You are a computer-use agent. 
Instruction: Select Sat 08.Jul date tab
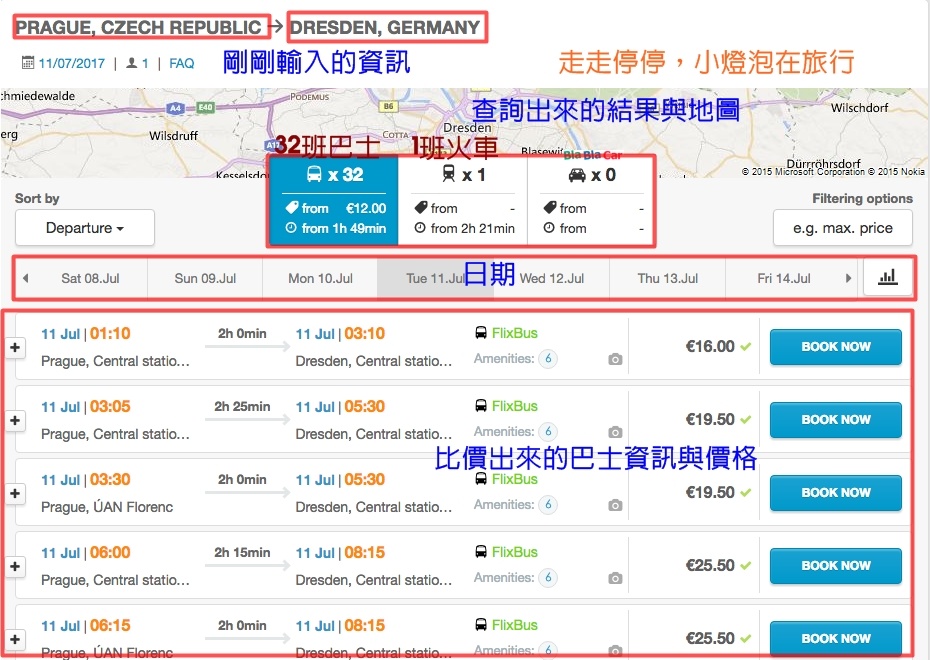tap(90, 278)
